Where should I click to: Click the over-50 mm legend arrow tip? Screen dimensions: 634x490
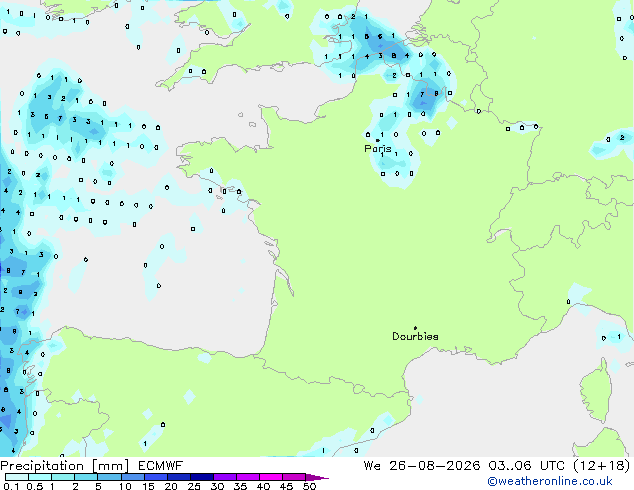tap(317, 477)
